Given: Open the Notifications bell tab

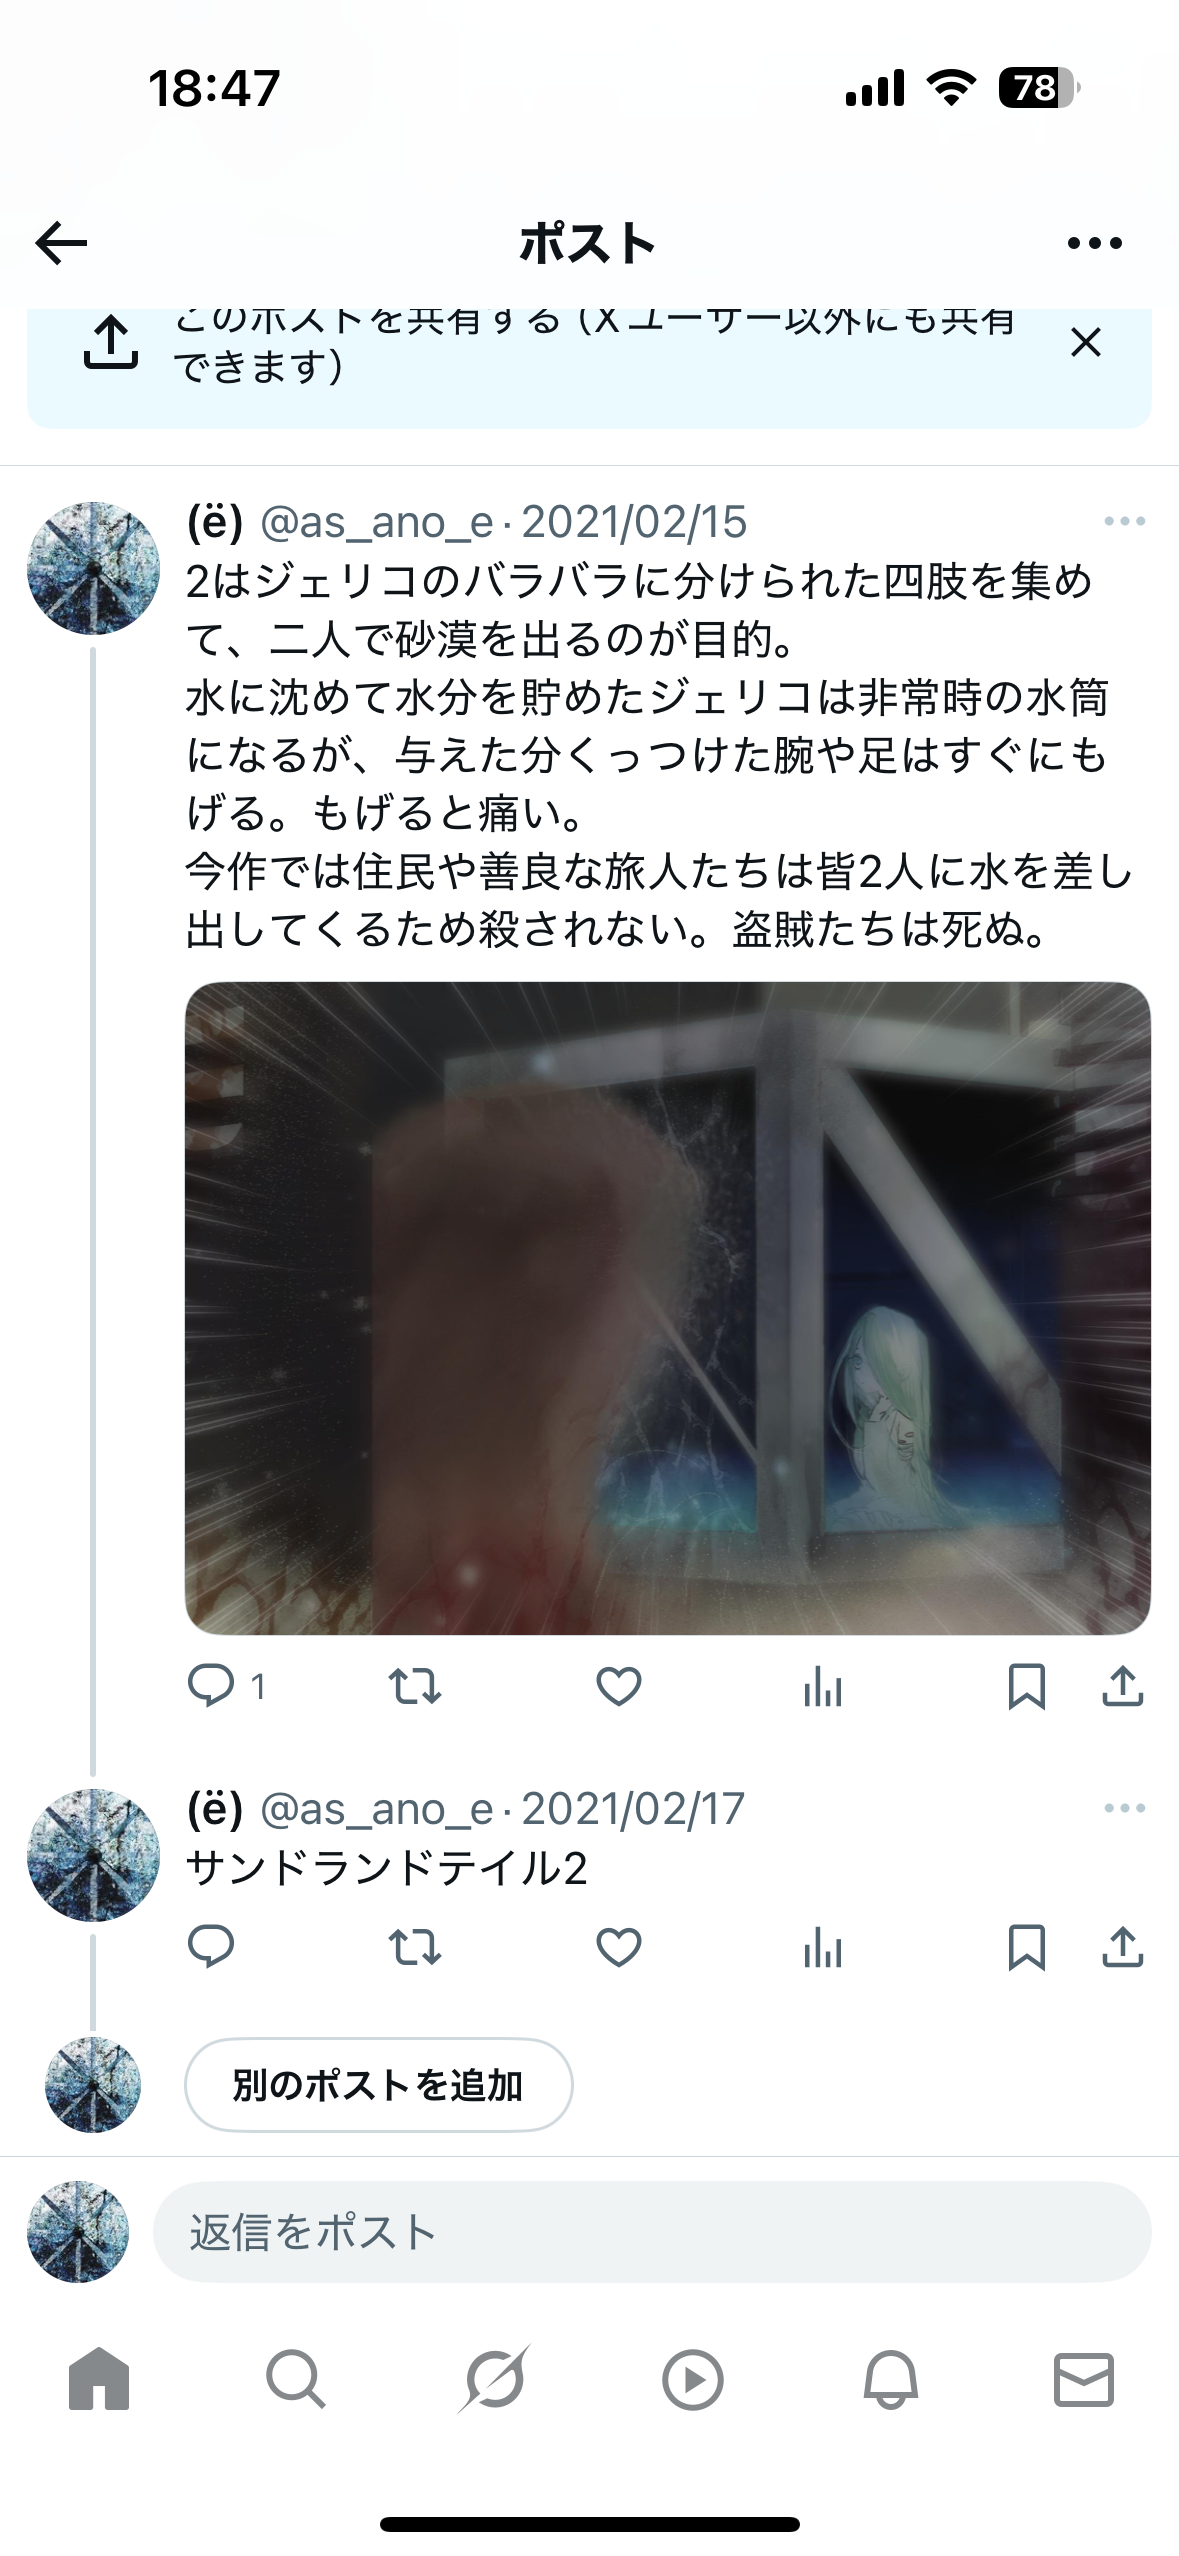Looking at the screenshot, I should [x=890, y=2379].
